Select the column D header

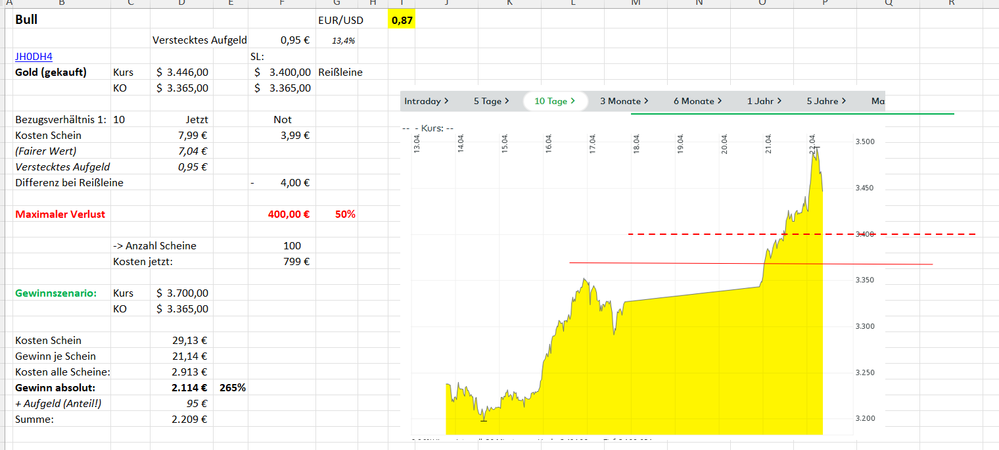[181, 4]
